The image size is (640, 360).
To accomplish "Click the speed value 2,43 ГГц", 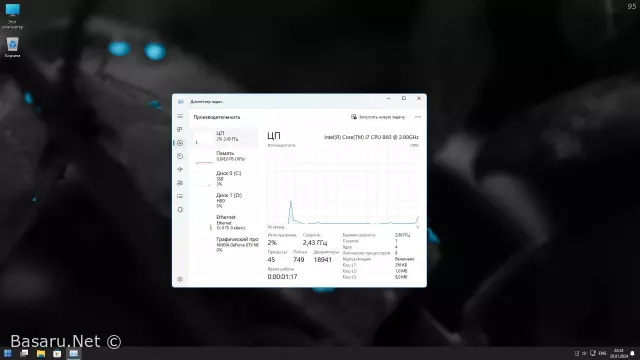I will tap(315, 243).
